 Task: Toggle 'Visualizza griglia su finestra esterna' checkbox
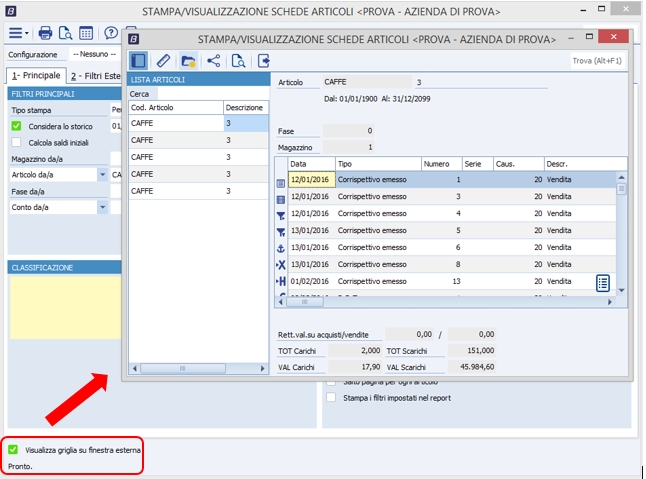click(13, 450)
